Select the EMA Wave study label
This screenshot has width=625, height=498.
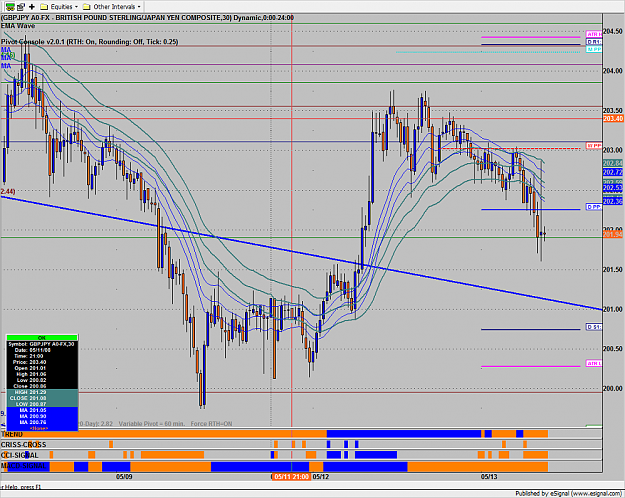tap(18, 26)
